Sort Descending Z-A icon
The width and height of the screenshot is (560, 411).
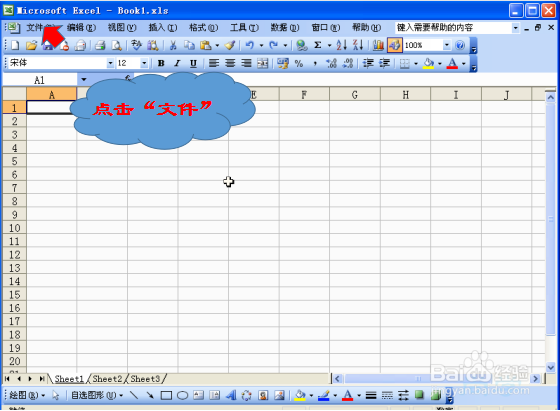358,45
